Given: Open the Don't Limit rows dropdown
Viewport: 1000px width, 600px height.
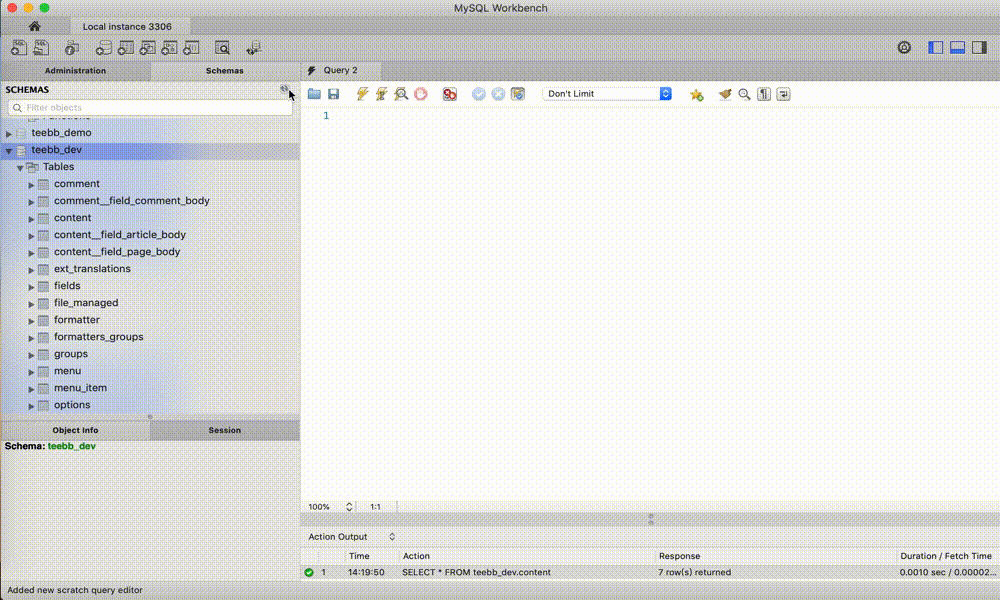Looking at the screenshot, I should point(607,94).
